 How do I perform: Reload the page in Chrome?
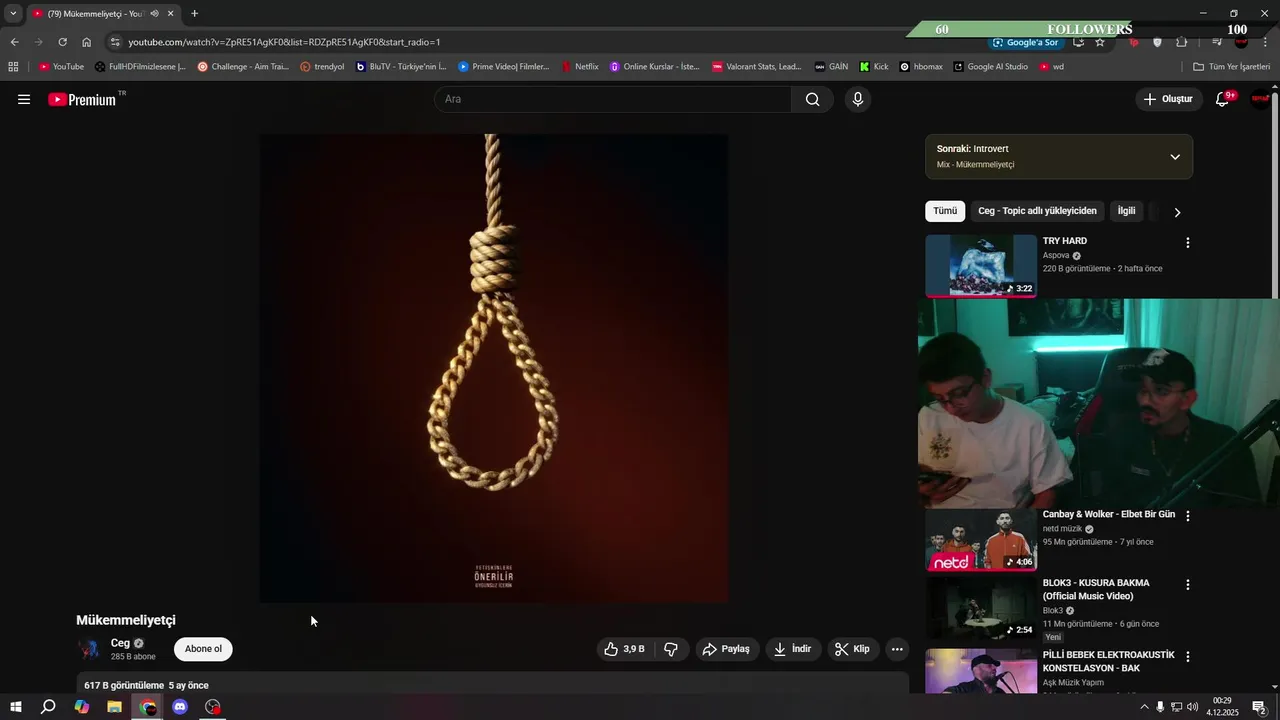click(62, 42)
